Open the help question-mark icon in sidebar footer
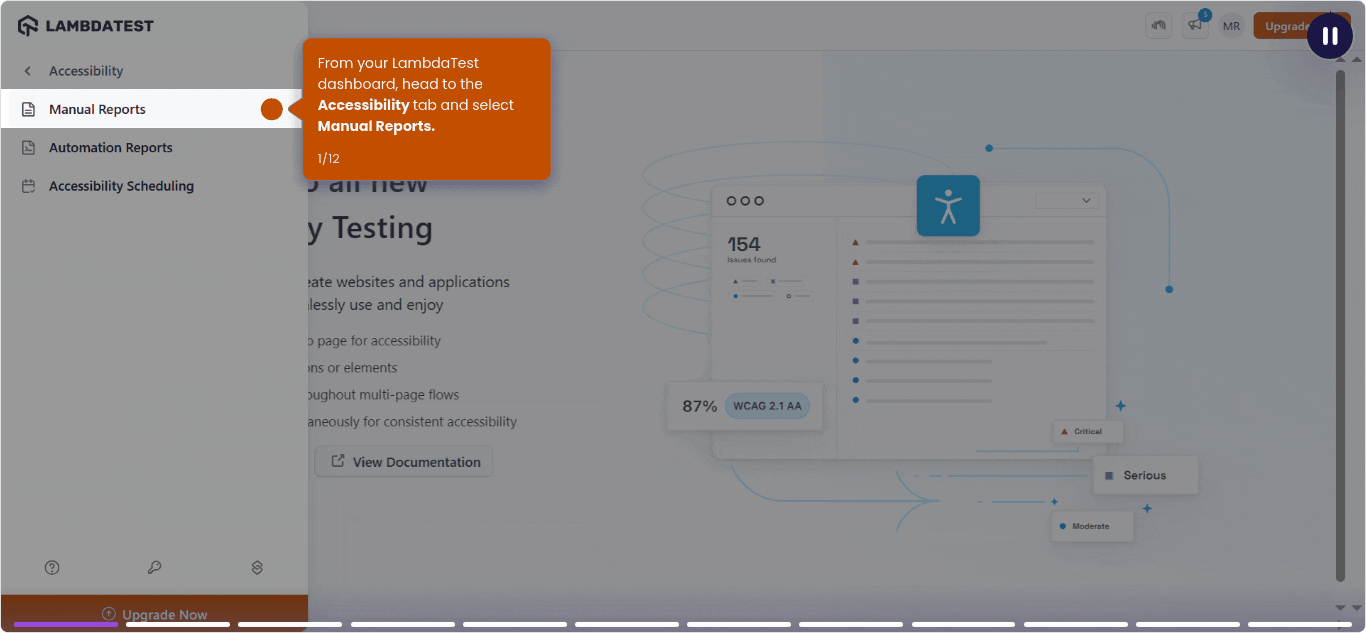 (x=52, y=567)
